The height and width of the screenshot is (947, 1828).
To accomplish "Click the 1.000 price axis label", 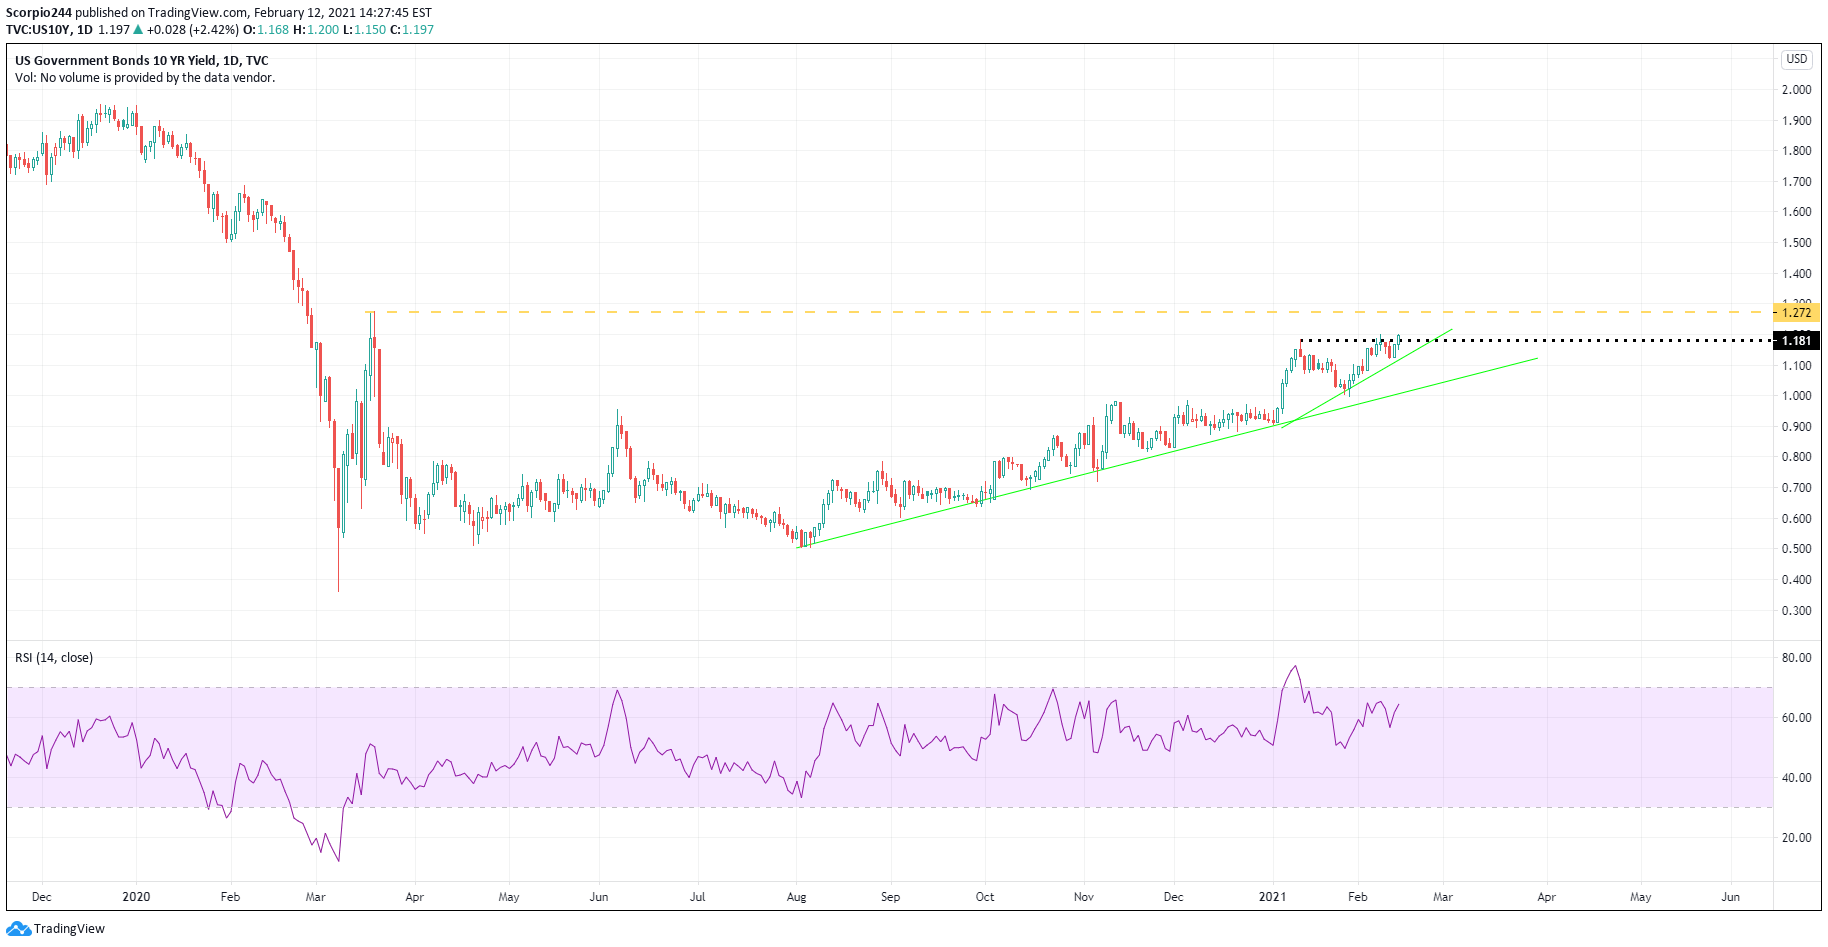I will [x=1797, y=396].
